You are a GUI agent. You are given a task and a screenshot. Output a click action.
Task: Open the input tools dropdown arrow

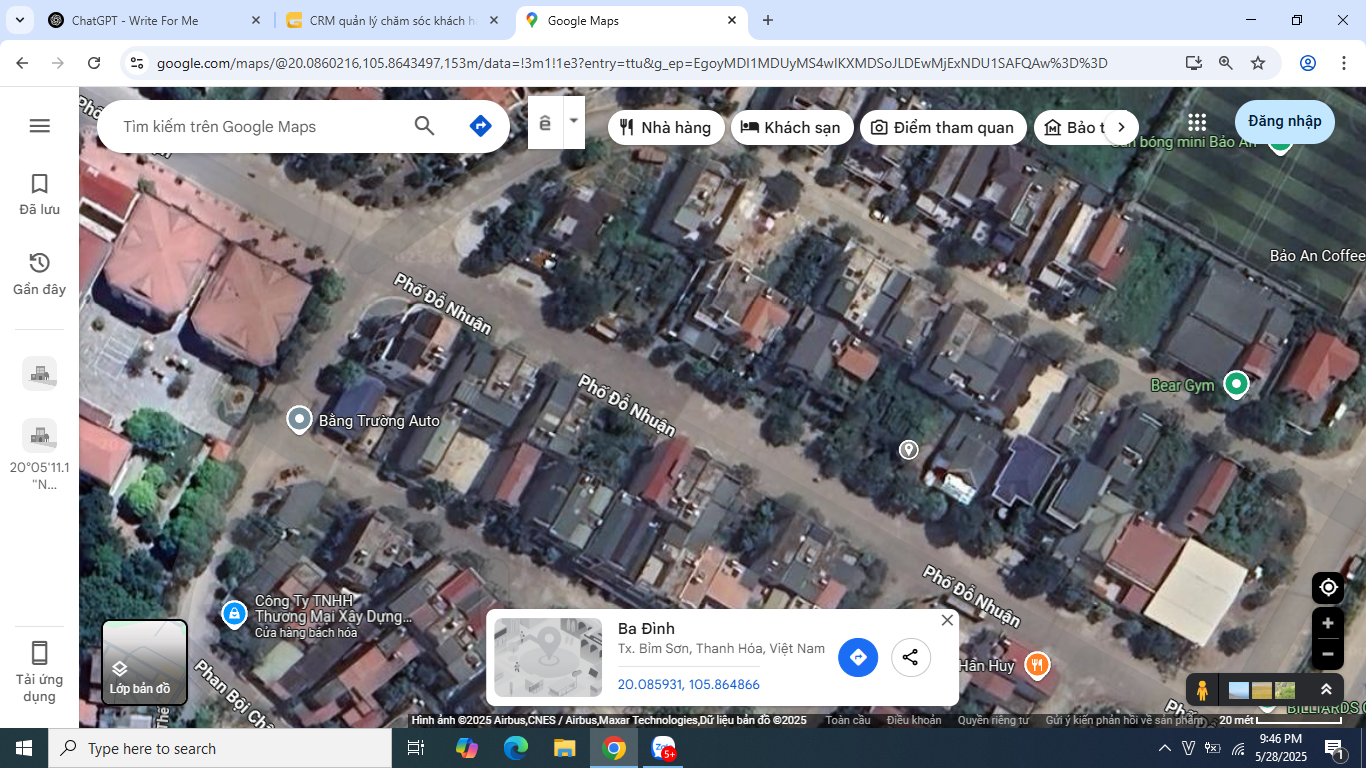(x=574, y=122)
